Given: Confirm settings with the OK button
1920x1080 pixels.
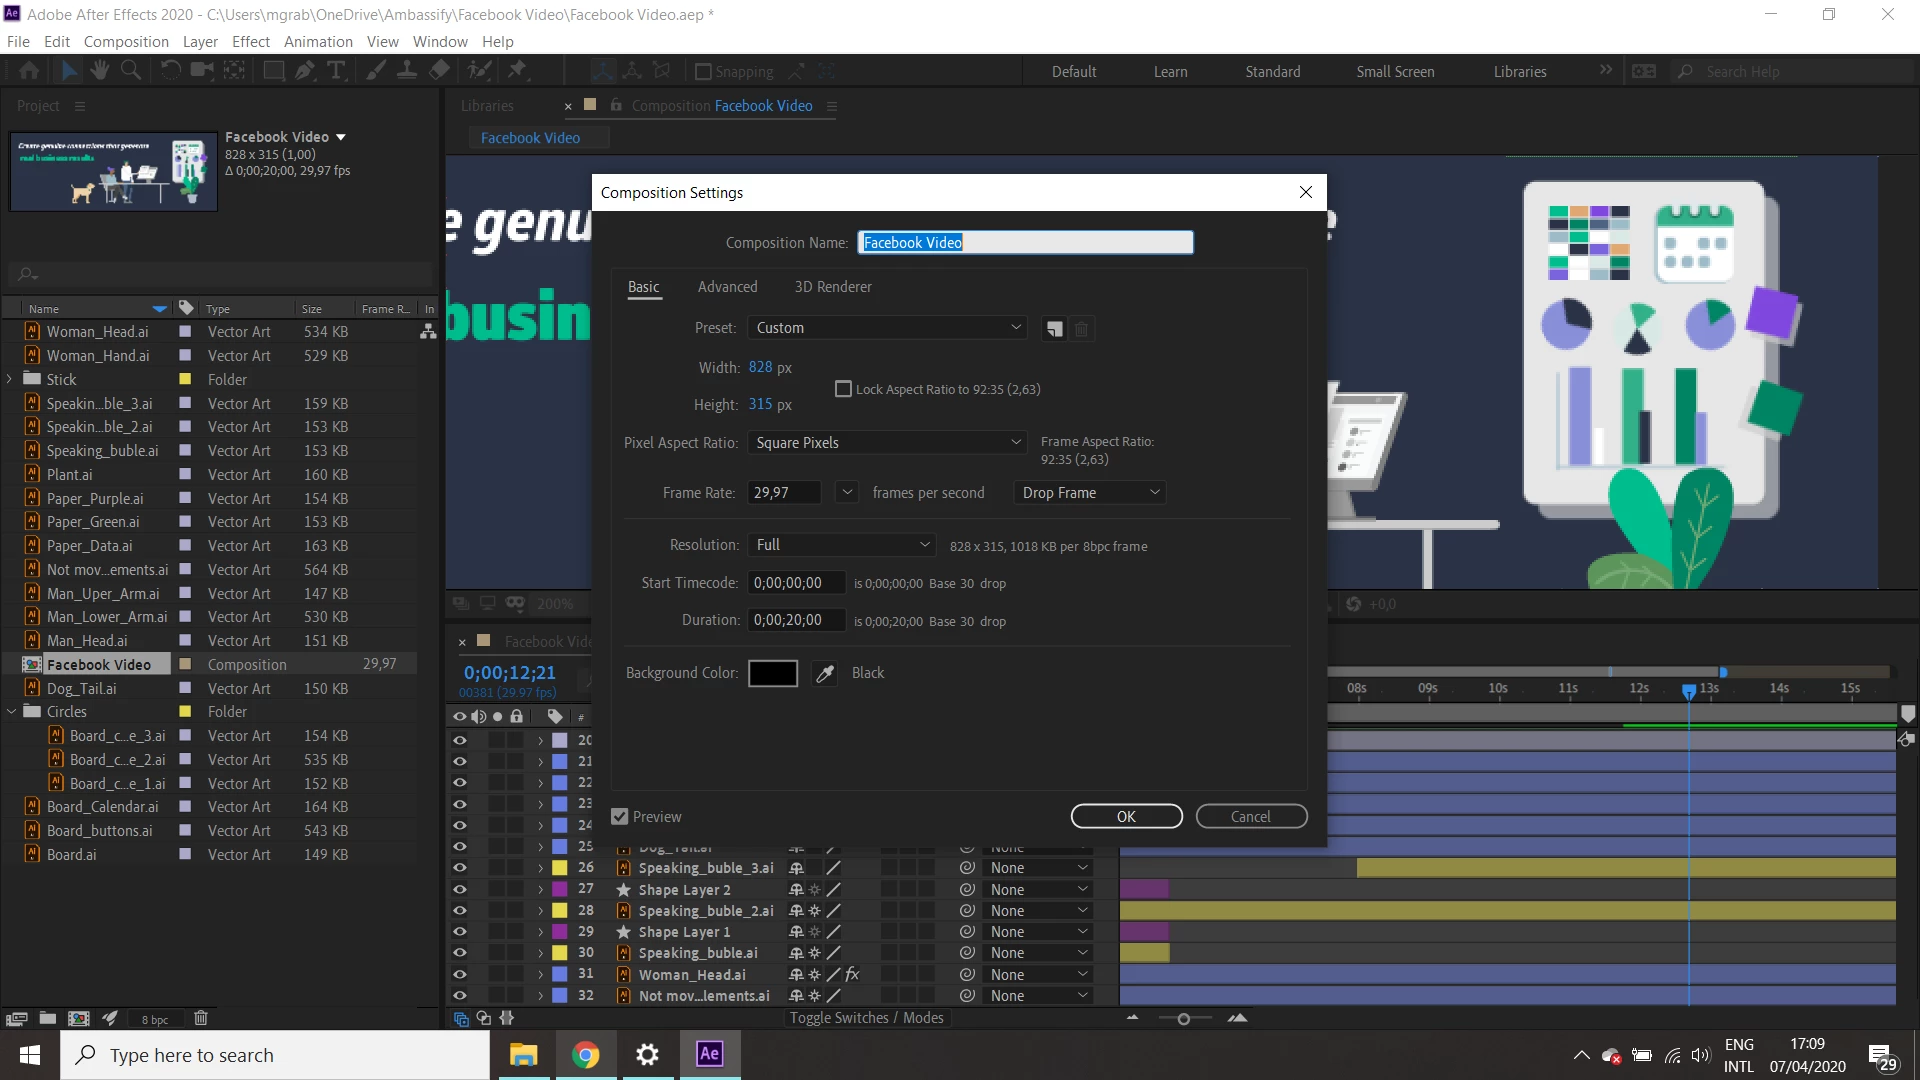Looking at the screenshot, I should 1126,817.
